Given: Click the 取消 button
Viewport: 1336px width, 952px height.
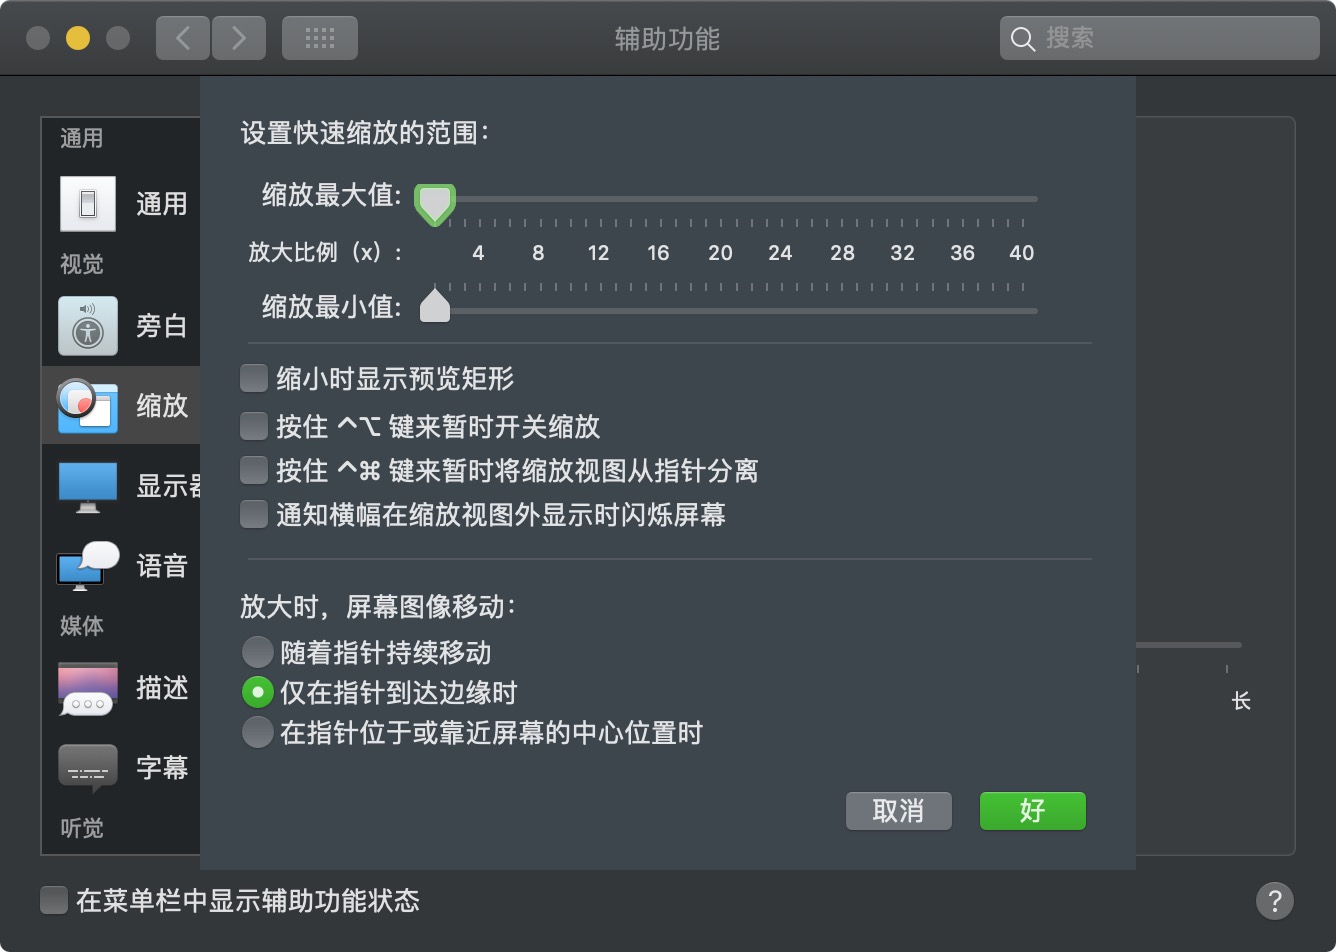Looking at the screenshot, I should point(898,811).
